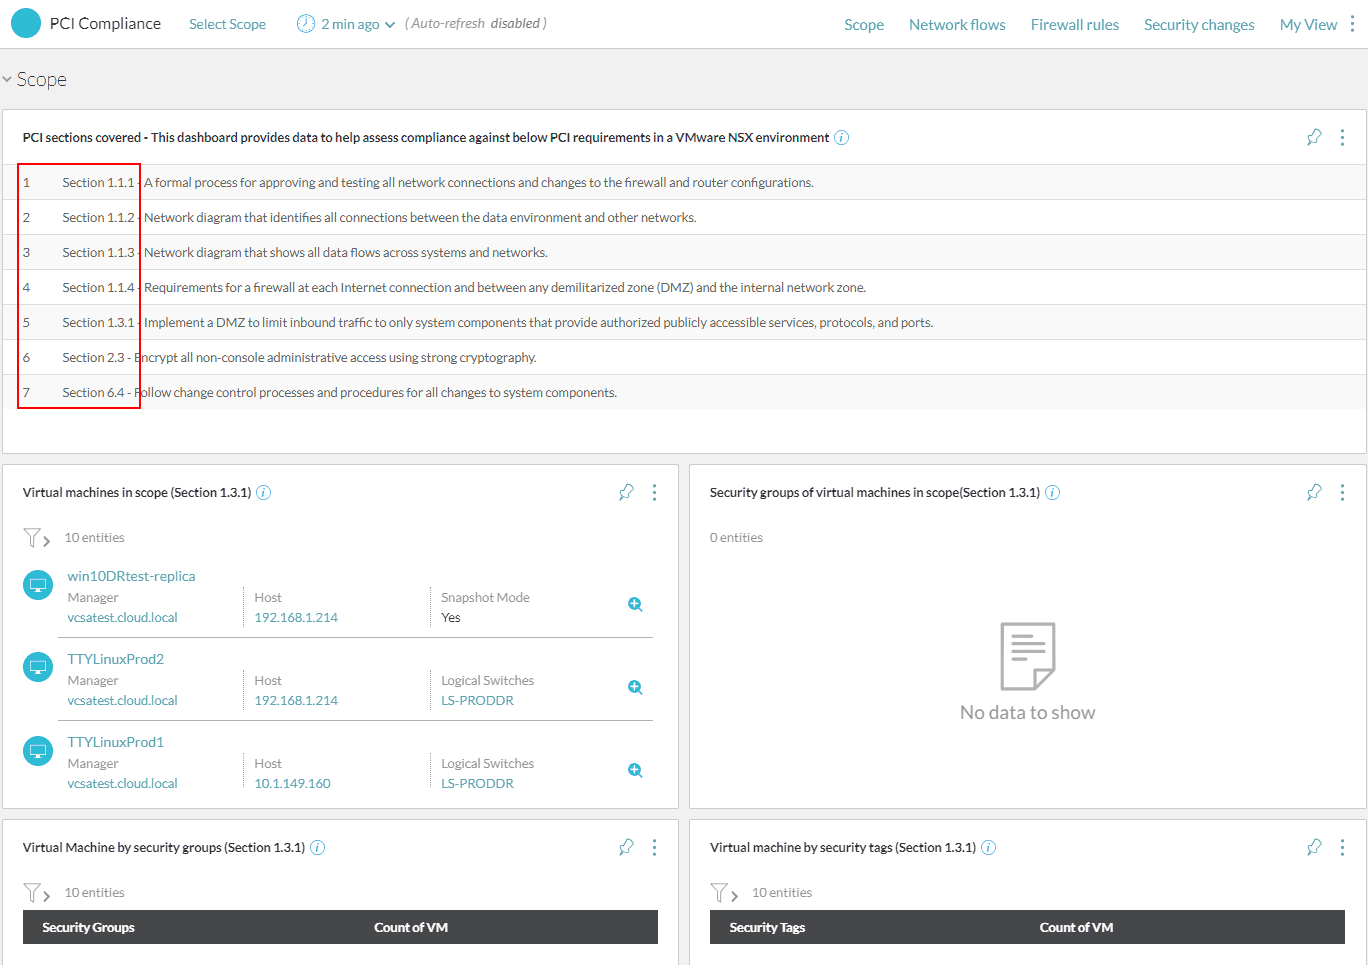Go to the My View tab

pos(1308,25)
